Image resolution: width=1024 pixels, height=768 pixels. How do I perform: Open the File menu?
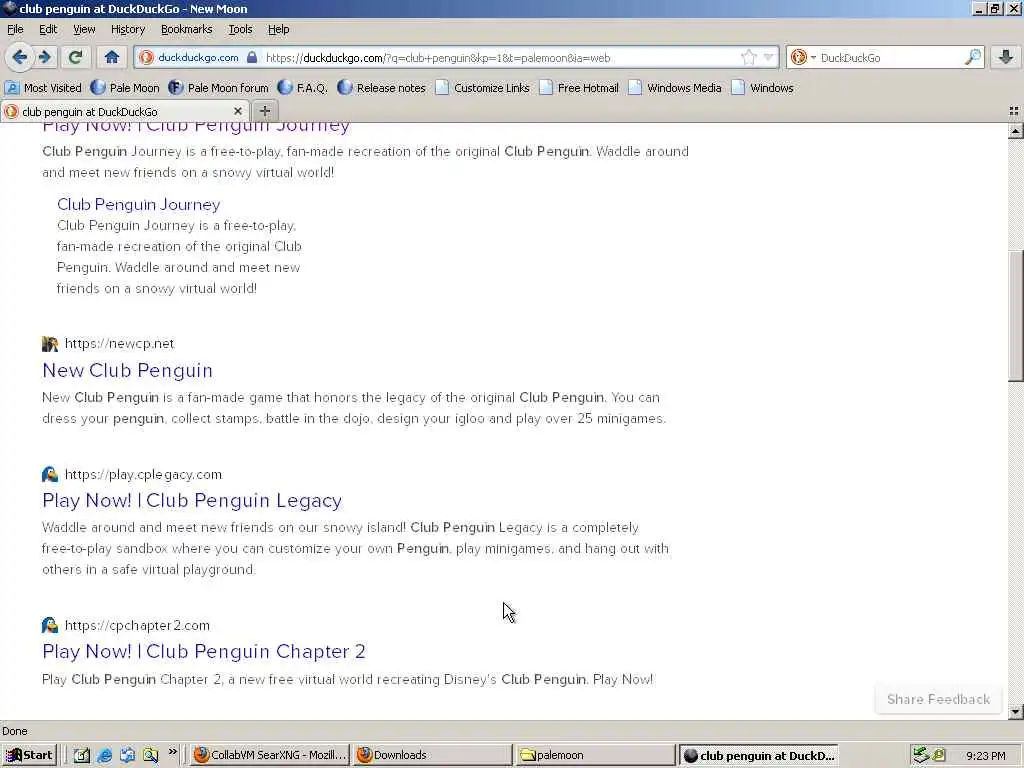[x=15, y=29]
